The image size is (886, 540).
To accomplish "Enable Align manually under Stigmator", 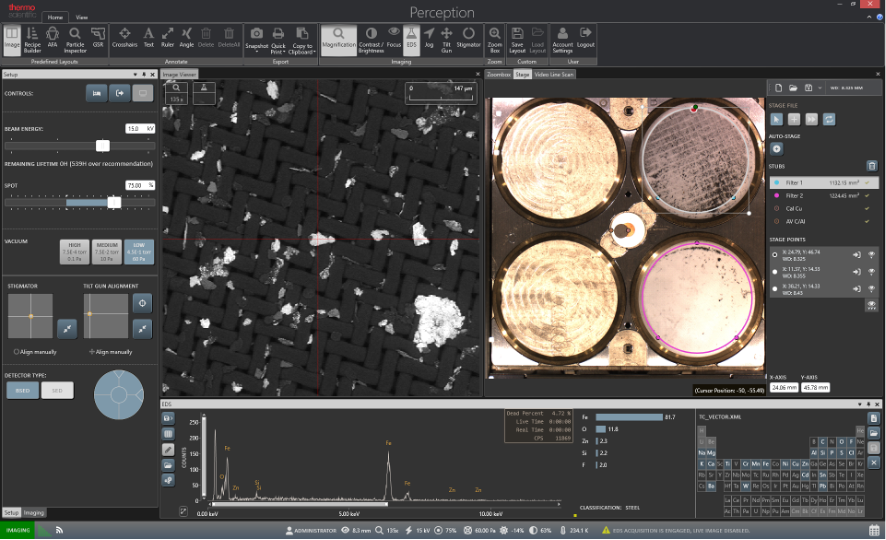I will click(35, 352).
